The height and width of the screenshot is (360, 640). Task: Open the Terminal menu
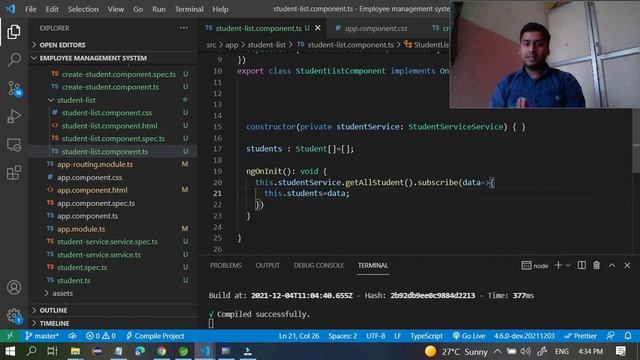pyautogui.click(x=189, y=9)
